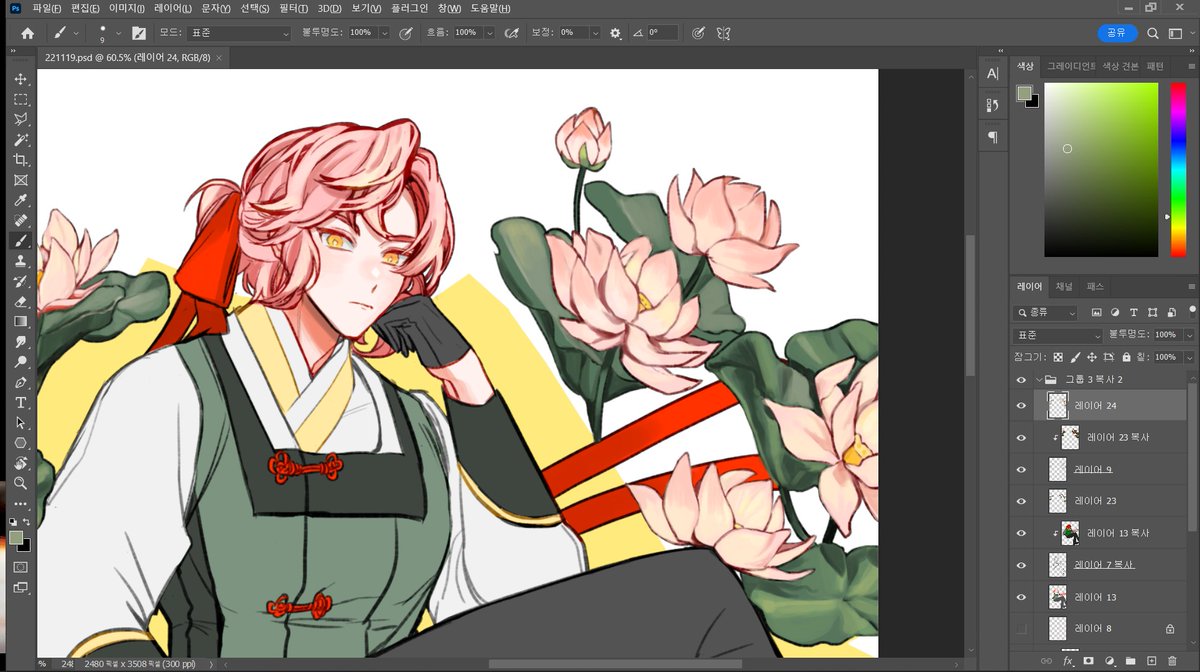Open brush mode dropdown 표준

click(239, 33)
